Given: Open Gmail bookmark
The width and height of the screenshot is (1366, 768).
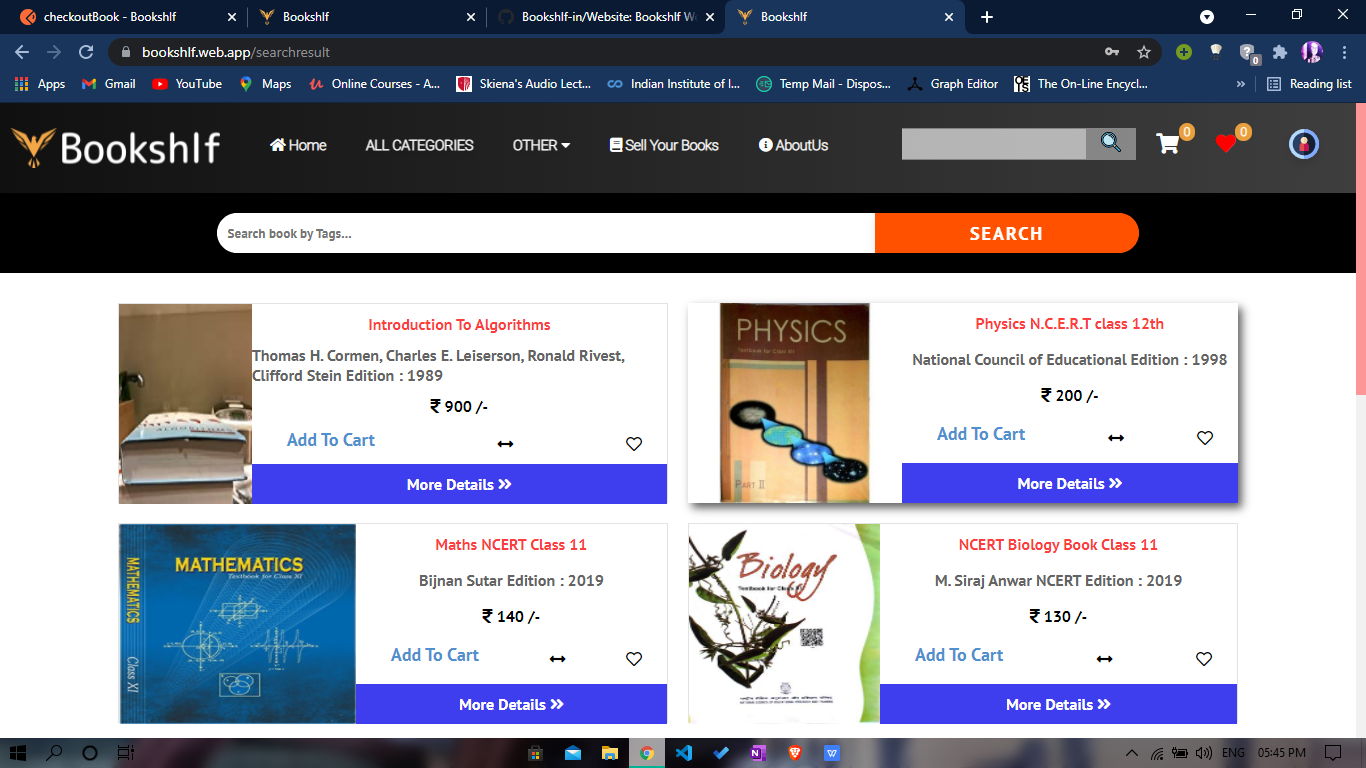Looking at the screenshot, I should click(108, 84).
